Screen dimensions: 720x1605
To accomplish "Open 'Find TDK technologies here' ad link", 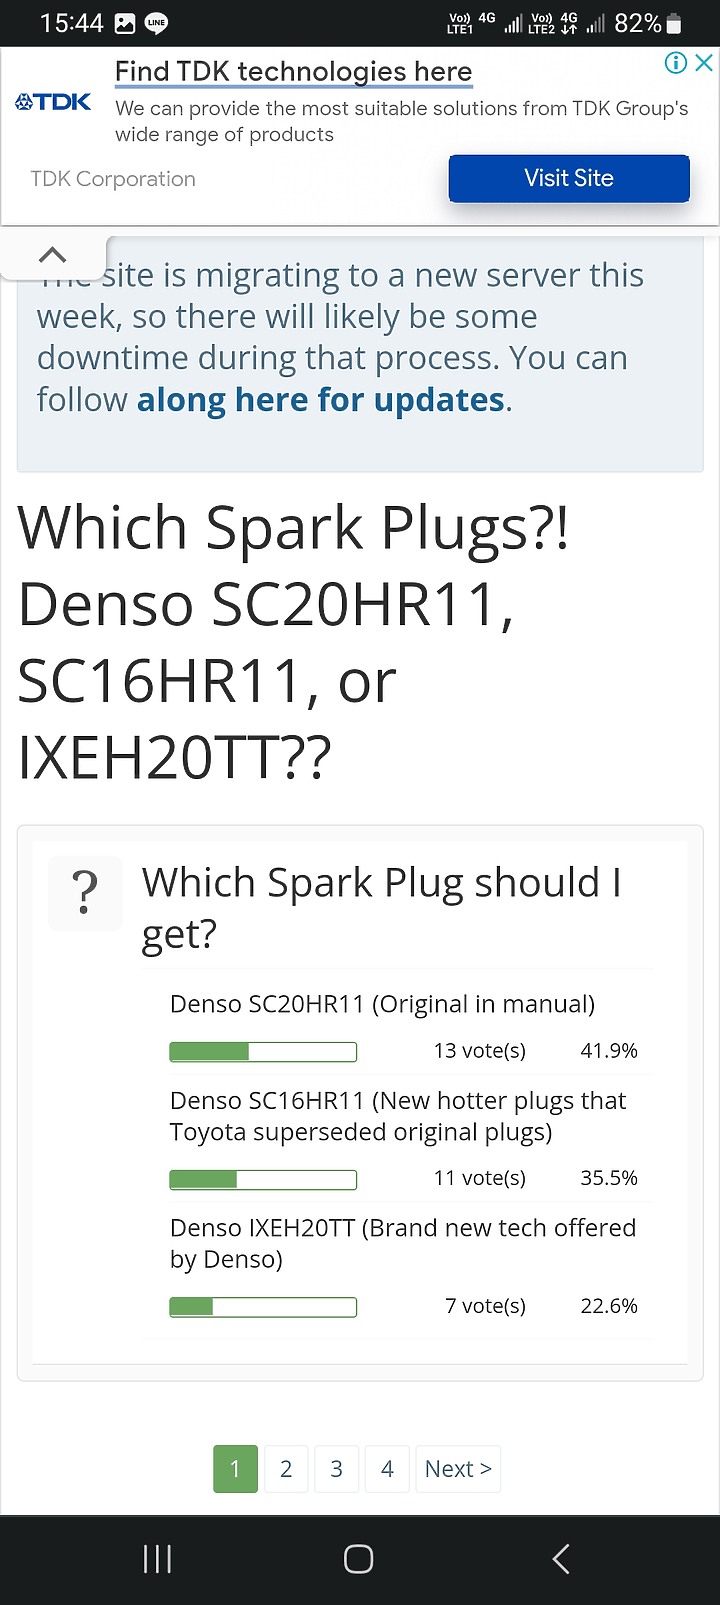I will (293, 72).
